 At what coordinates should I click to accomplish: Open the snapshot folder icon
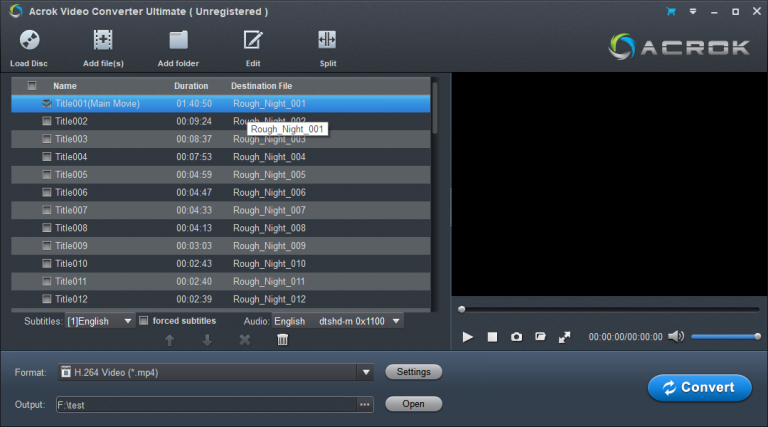click(540, 336)
